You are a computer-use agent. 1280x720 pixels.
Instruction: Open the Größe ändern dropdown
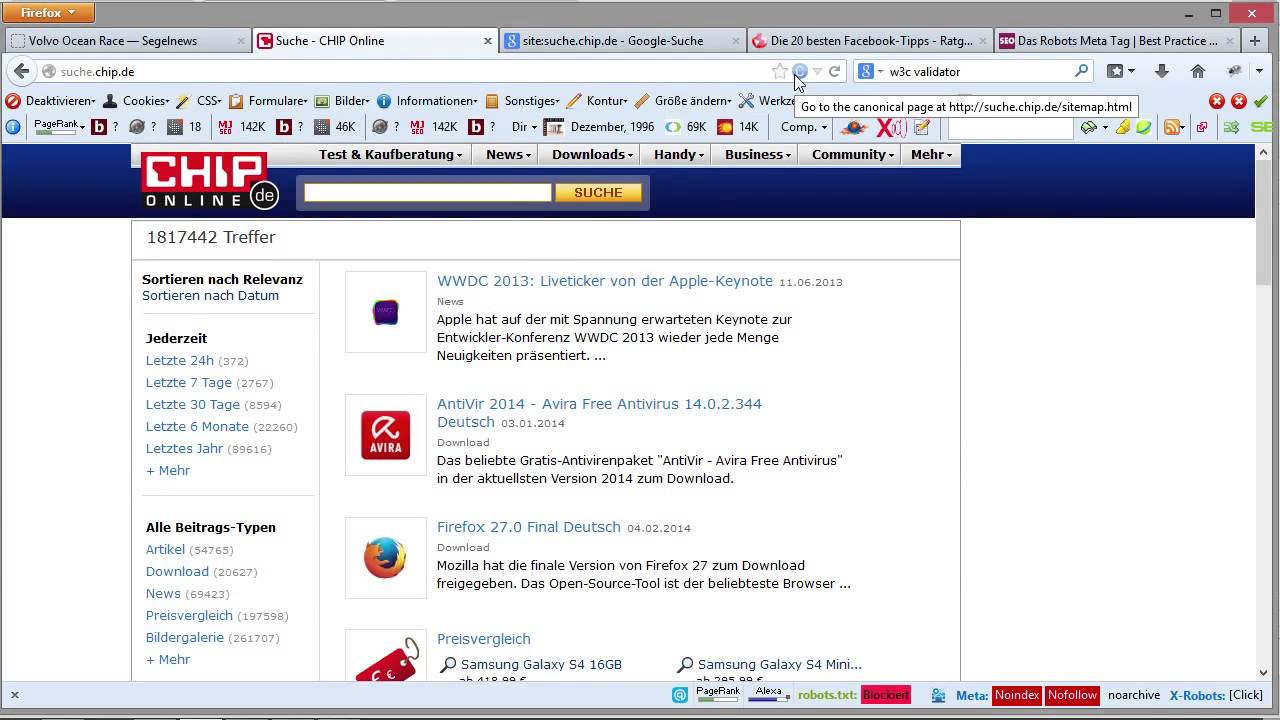[684, 101]
